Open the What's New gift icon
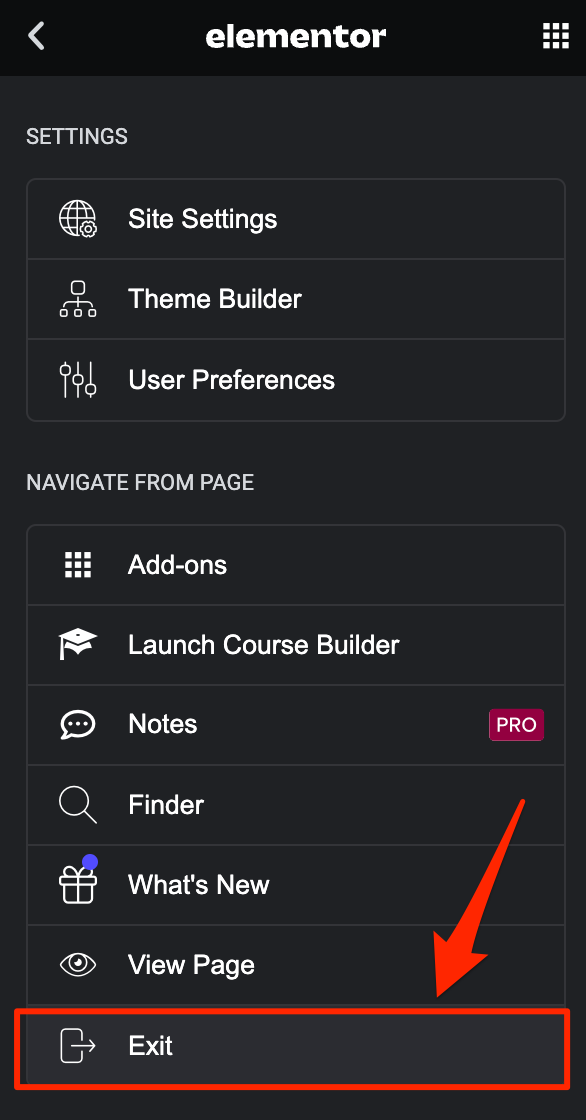Screen dimensions: 586x1120 [x=78, y=884]
